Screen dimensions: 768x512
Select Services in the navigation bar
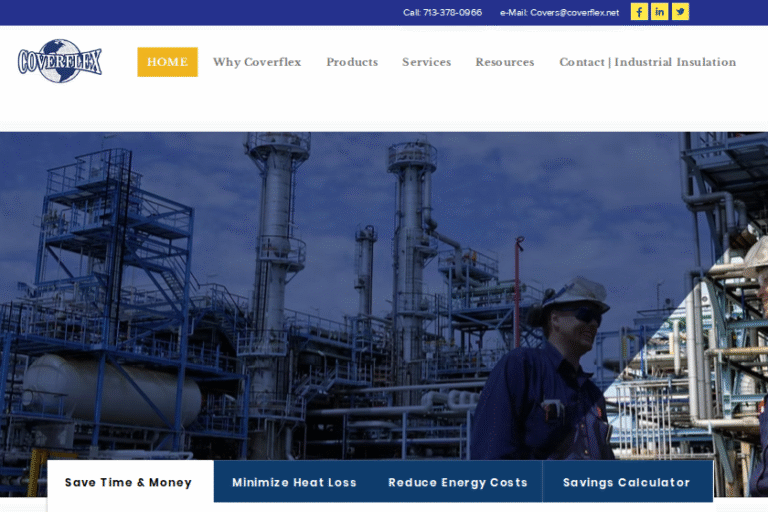(426, 62)
